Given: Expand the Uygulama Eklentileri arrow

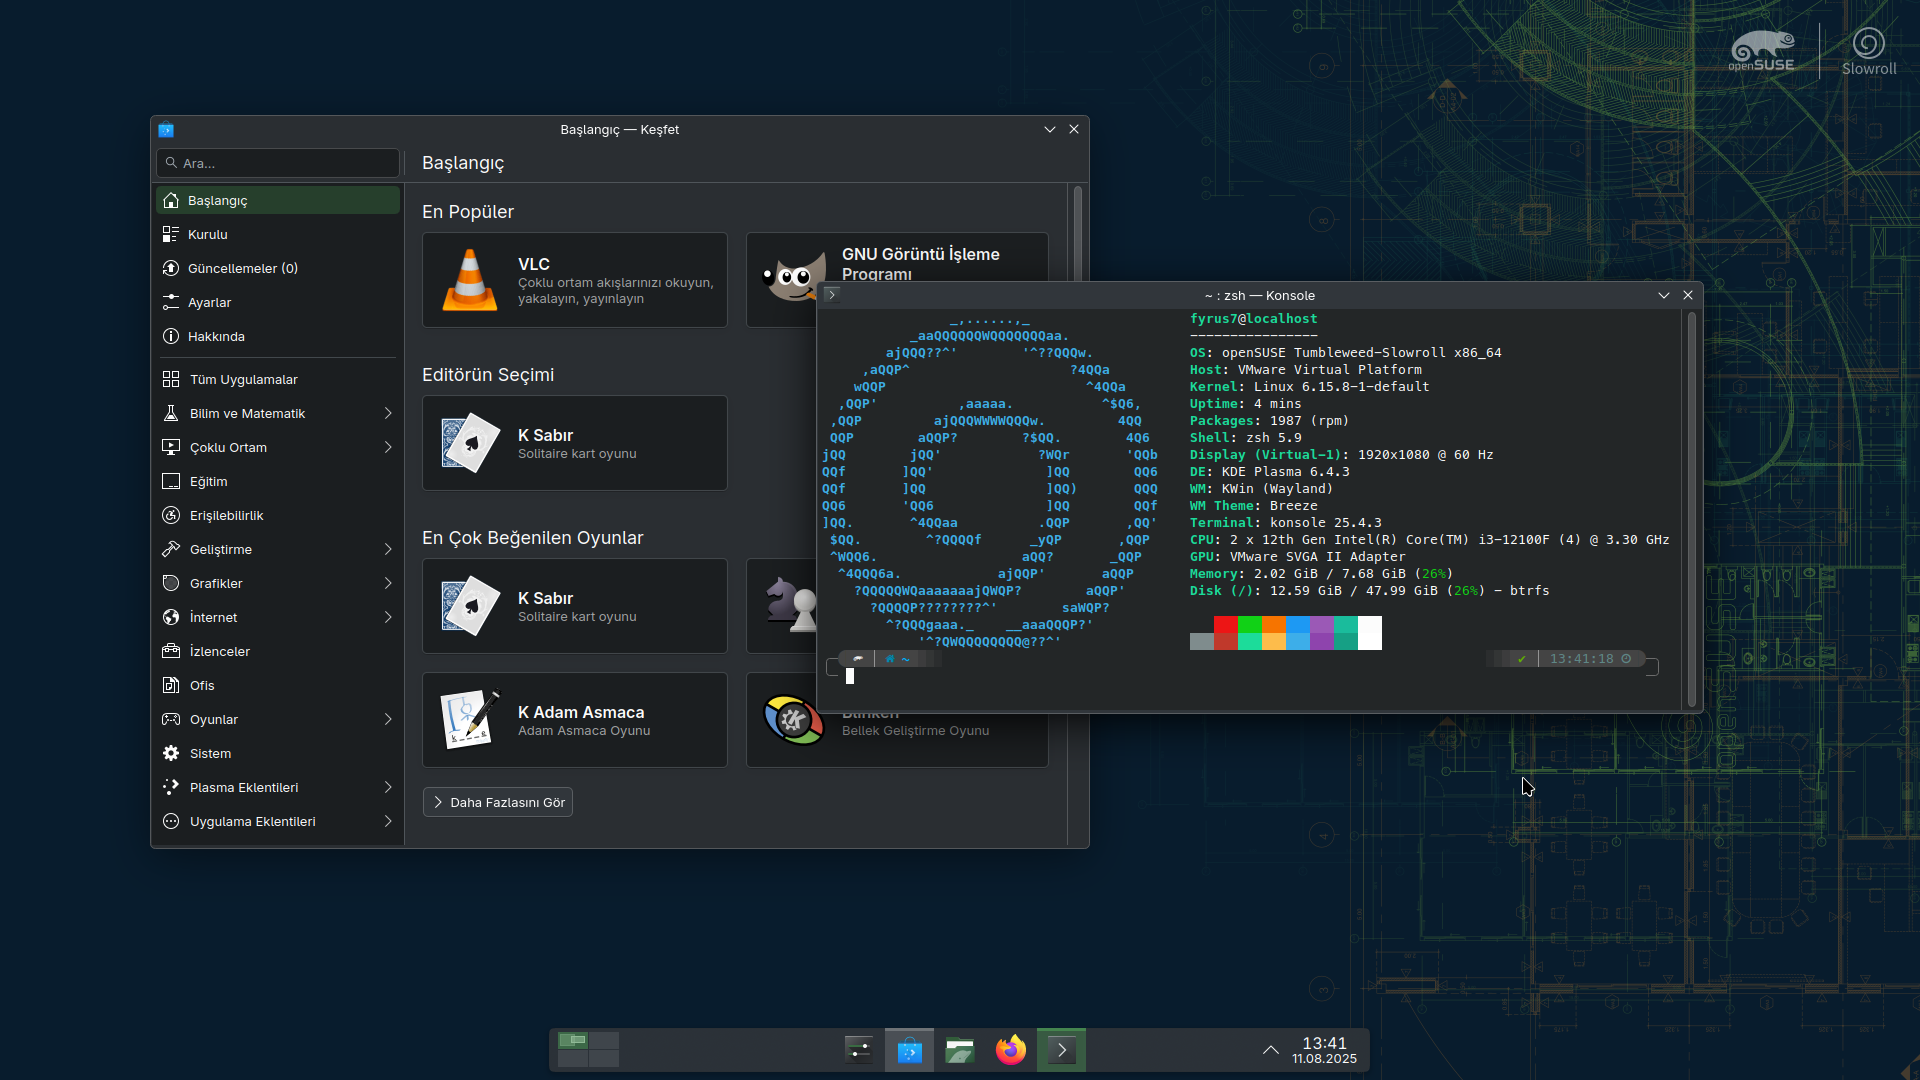Looking at the screenshot, I should tap(388, 821).
